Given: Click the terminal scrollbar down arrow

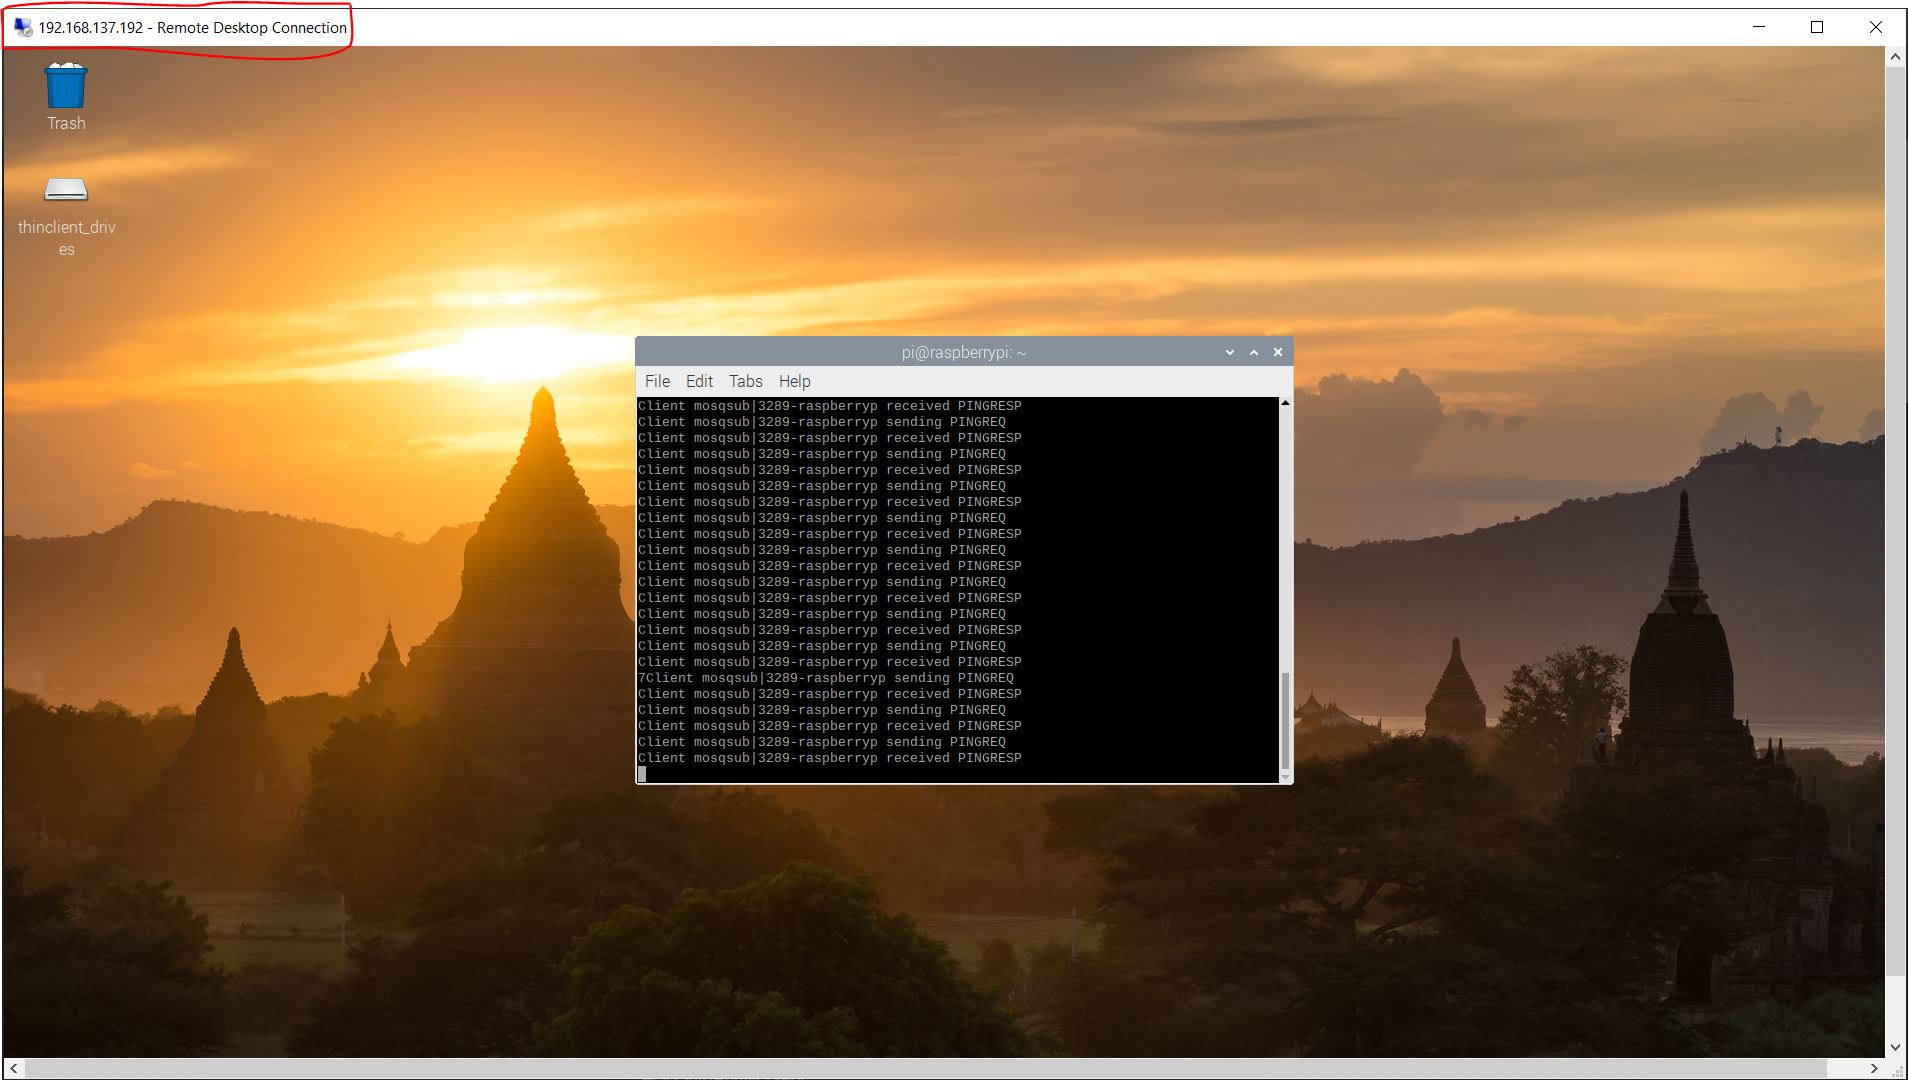Looking at the screenshot, I should [x=1285, y=776].
